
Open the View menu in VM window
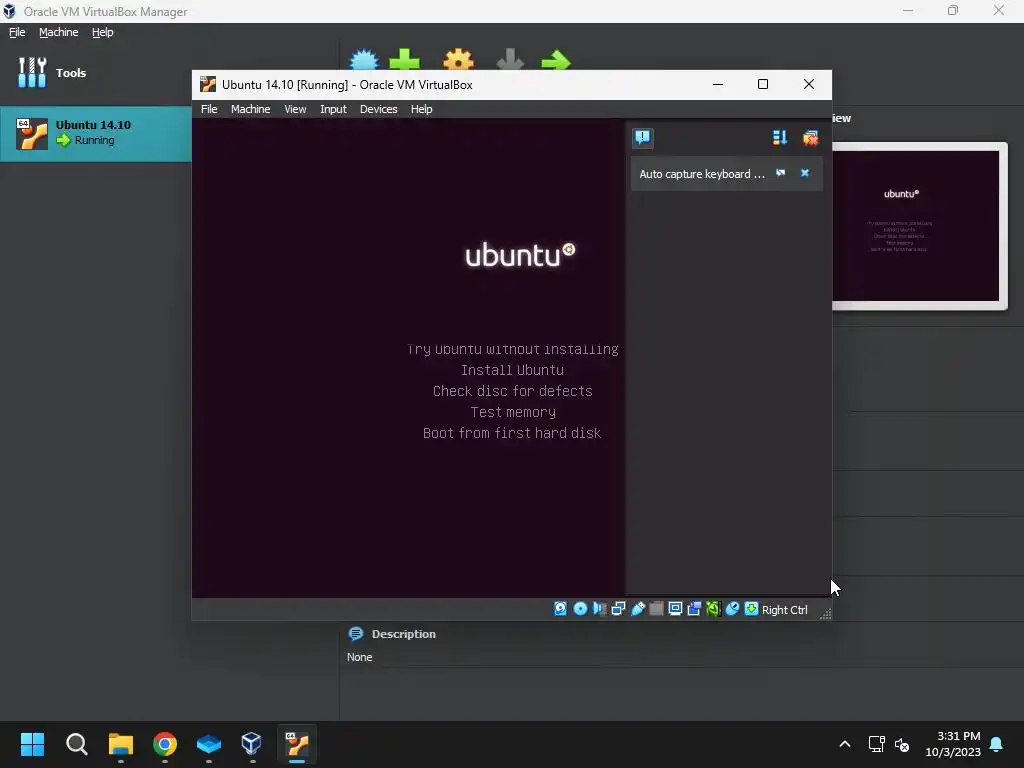point(295,109)
